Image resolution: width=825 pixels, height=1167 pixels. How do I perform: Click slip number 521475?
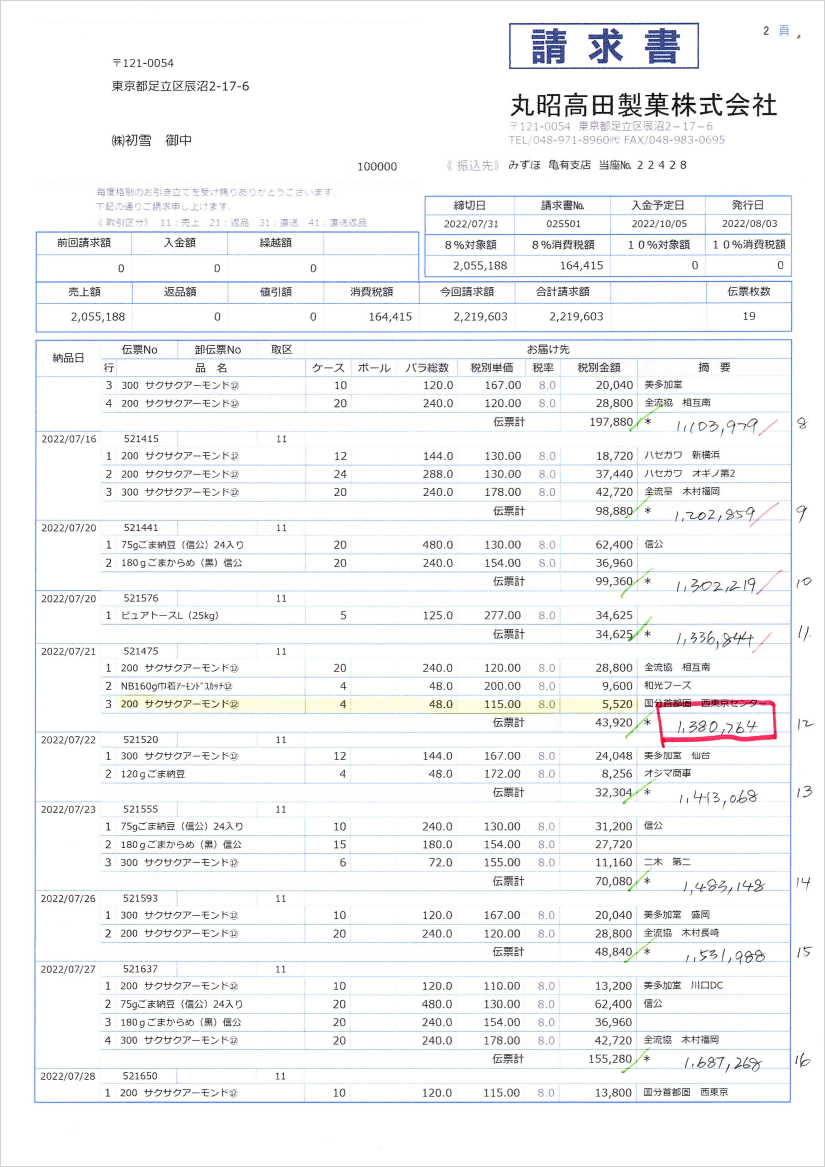pos(141,651)
